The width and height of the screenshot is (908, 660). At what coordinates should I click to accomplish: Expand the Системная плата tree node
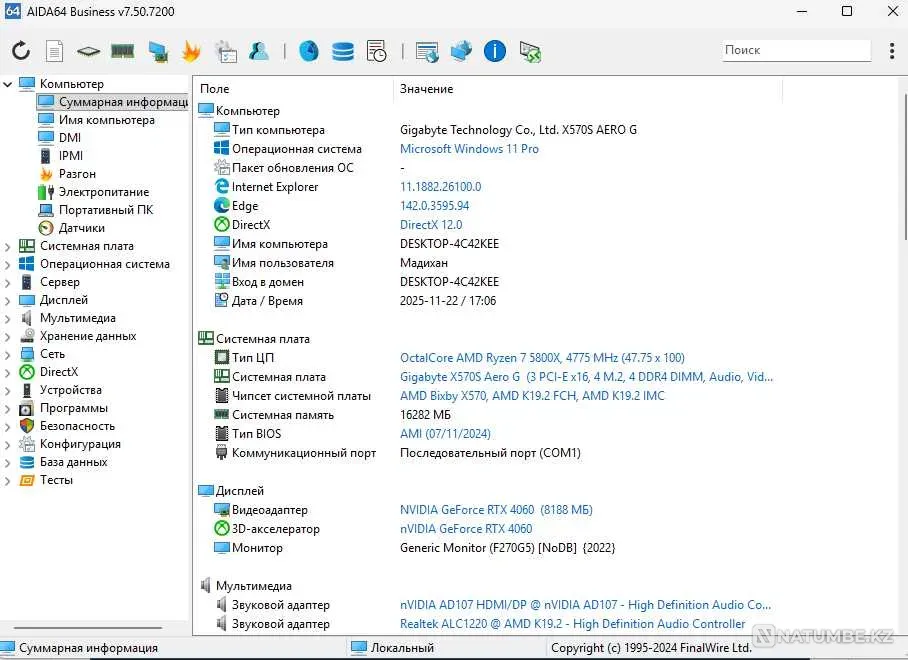(x=8, y=246)
